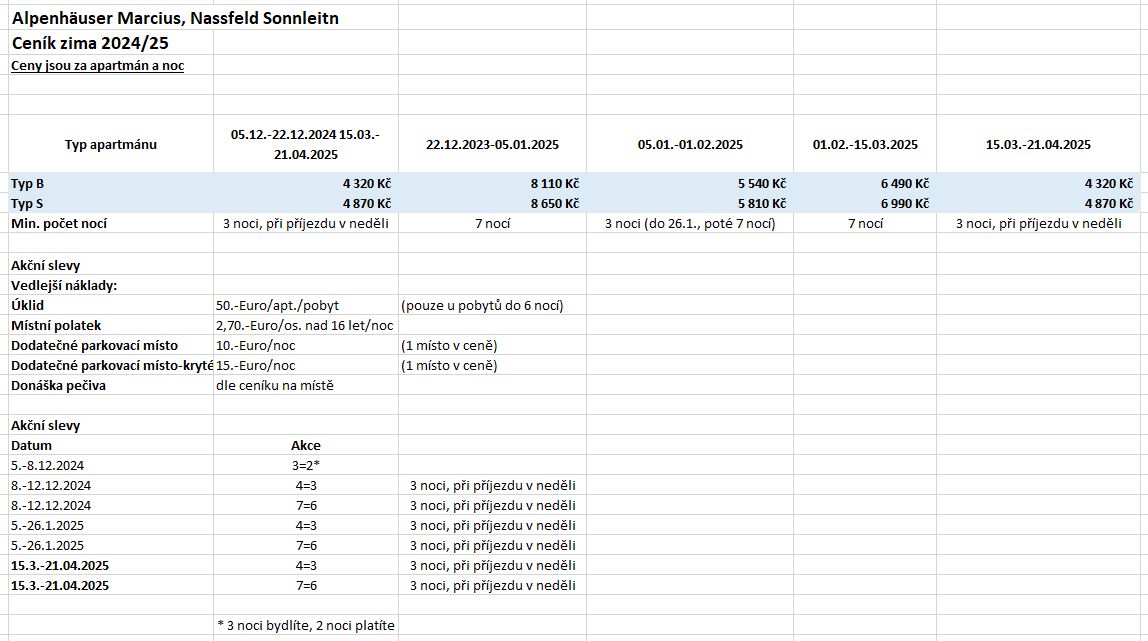1148x641 pixels.
Task: Select the Typ S row label
Action: [x=111, y=203]
